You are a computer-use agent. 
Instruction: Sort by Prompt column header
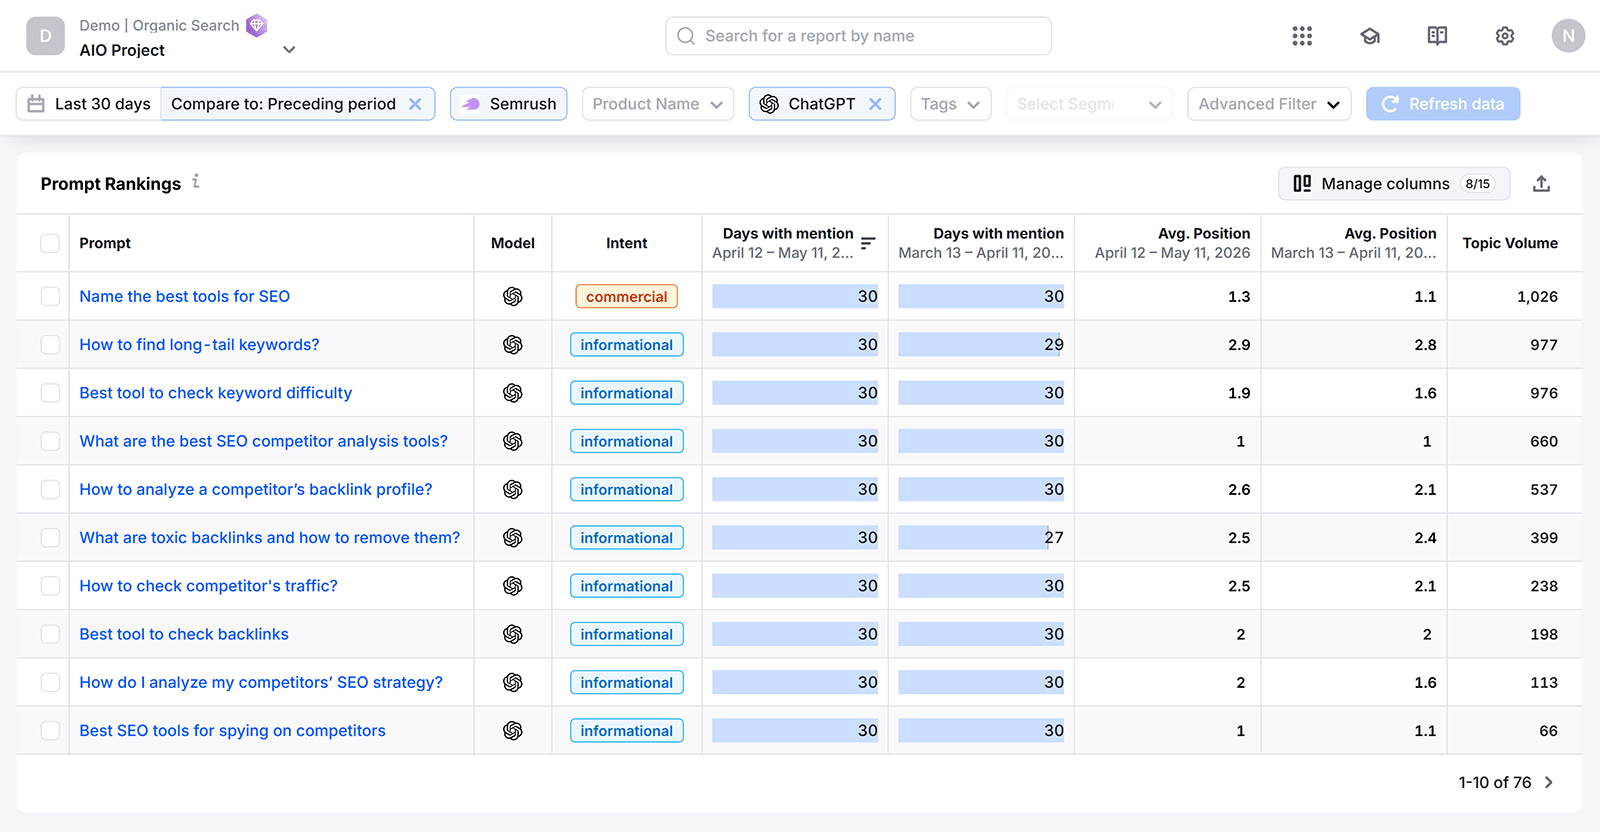point(105,243)
